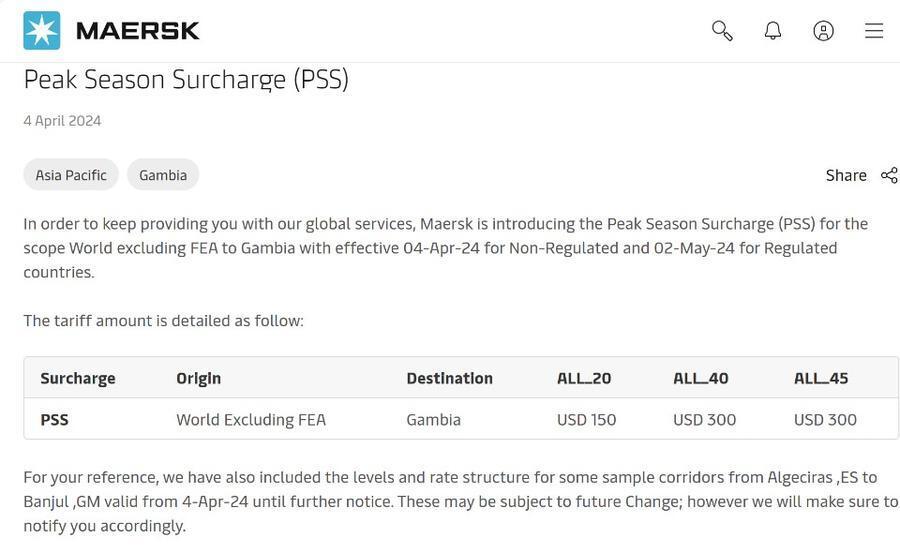900x553 pixels.
Task: Click the Destination column header
Action: 449,378
